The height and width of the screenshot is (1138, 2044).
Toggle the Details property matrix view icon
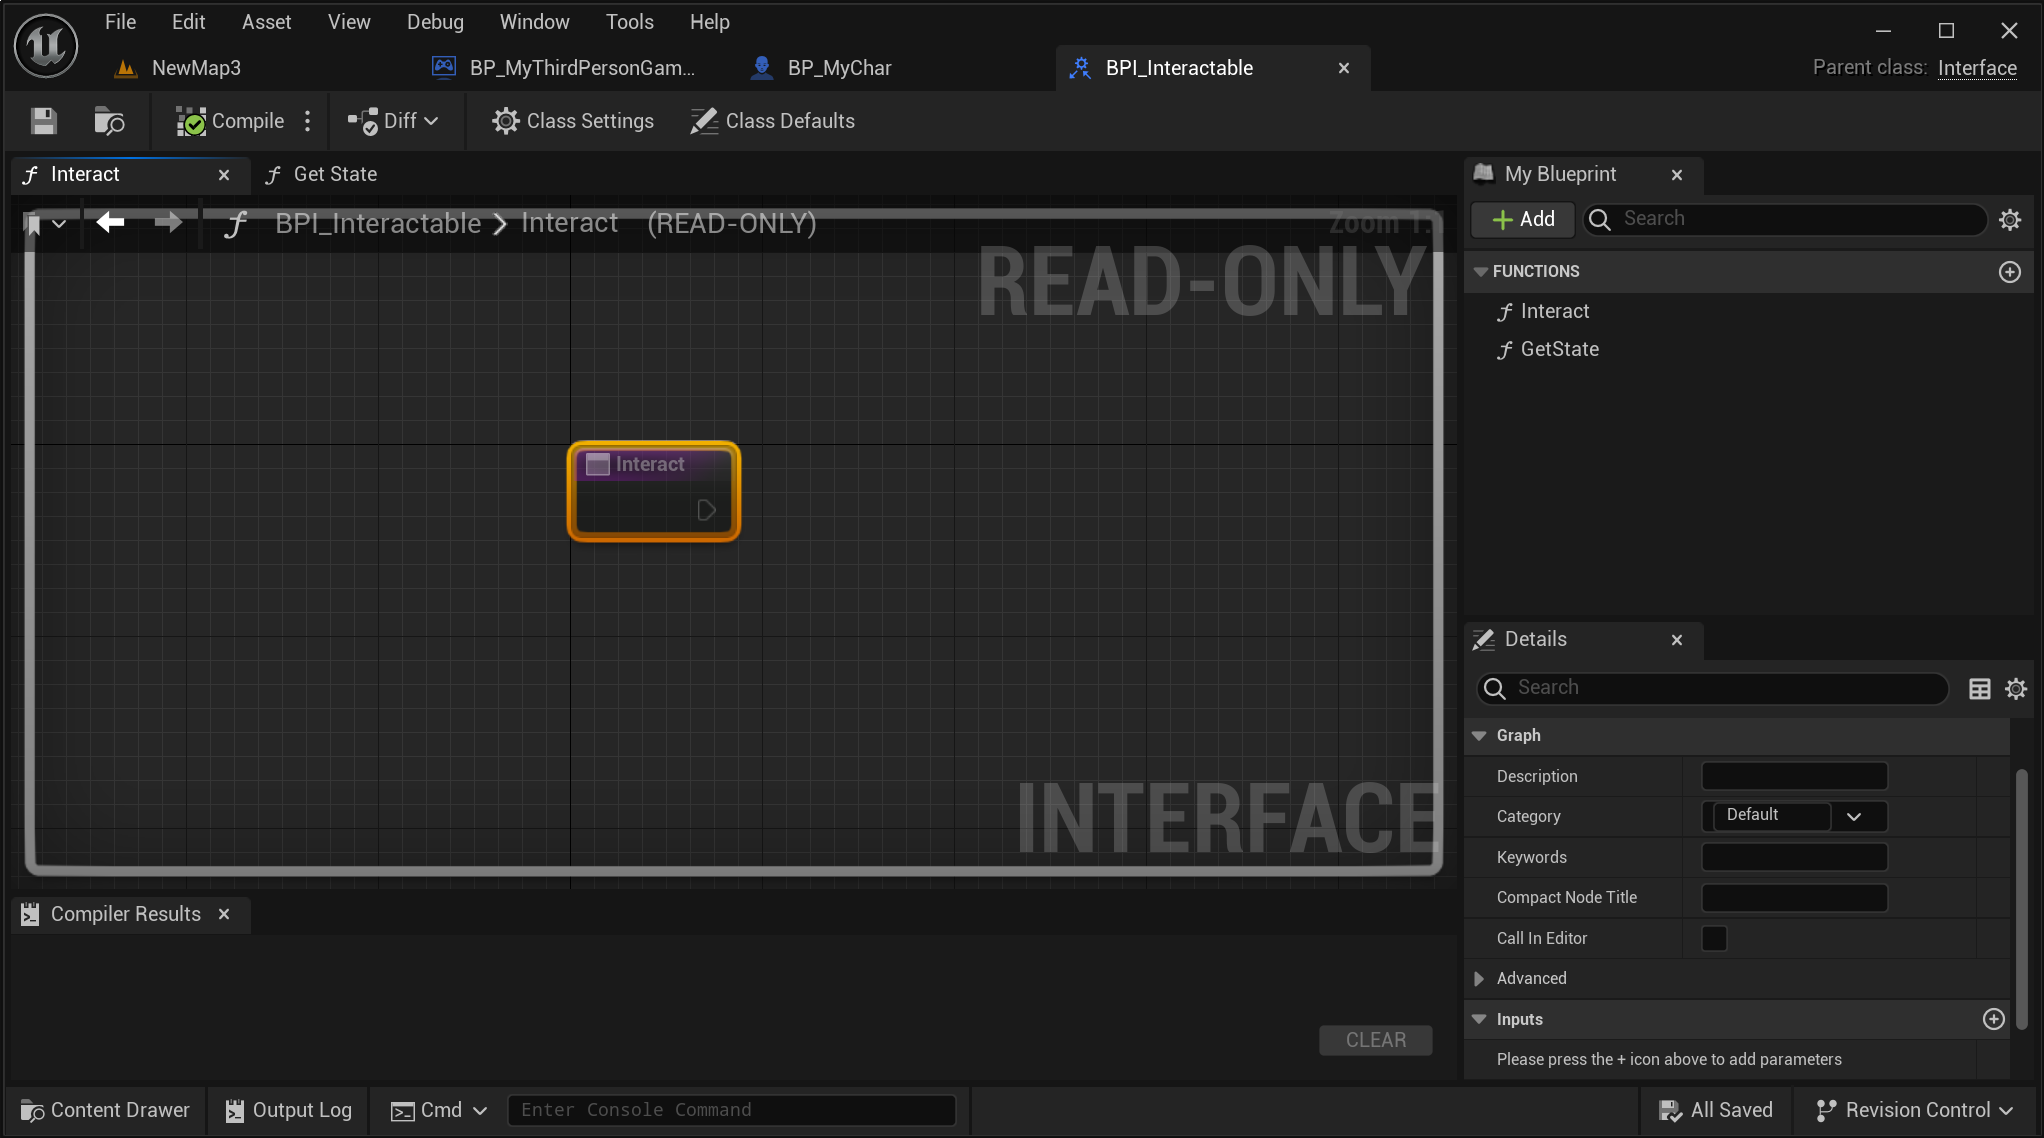pos(1979,689)
